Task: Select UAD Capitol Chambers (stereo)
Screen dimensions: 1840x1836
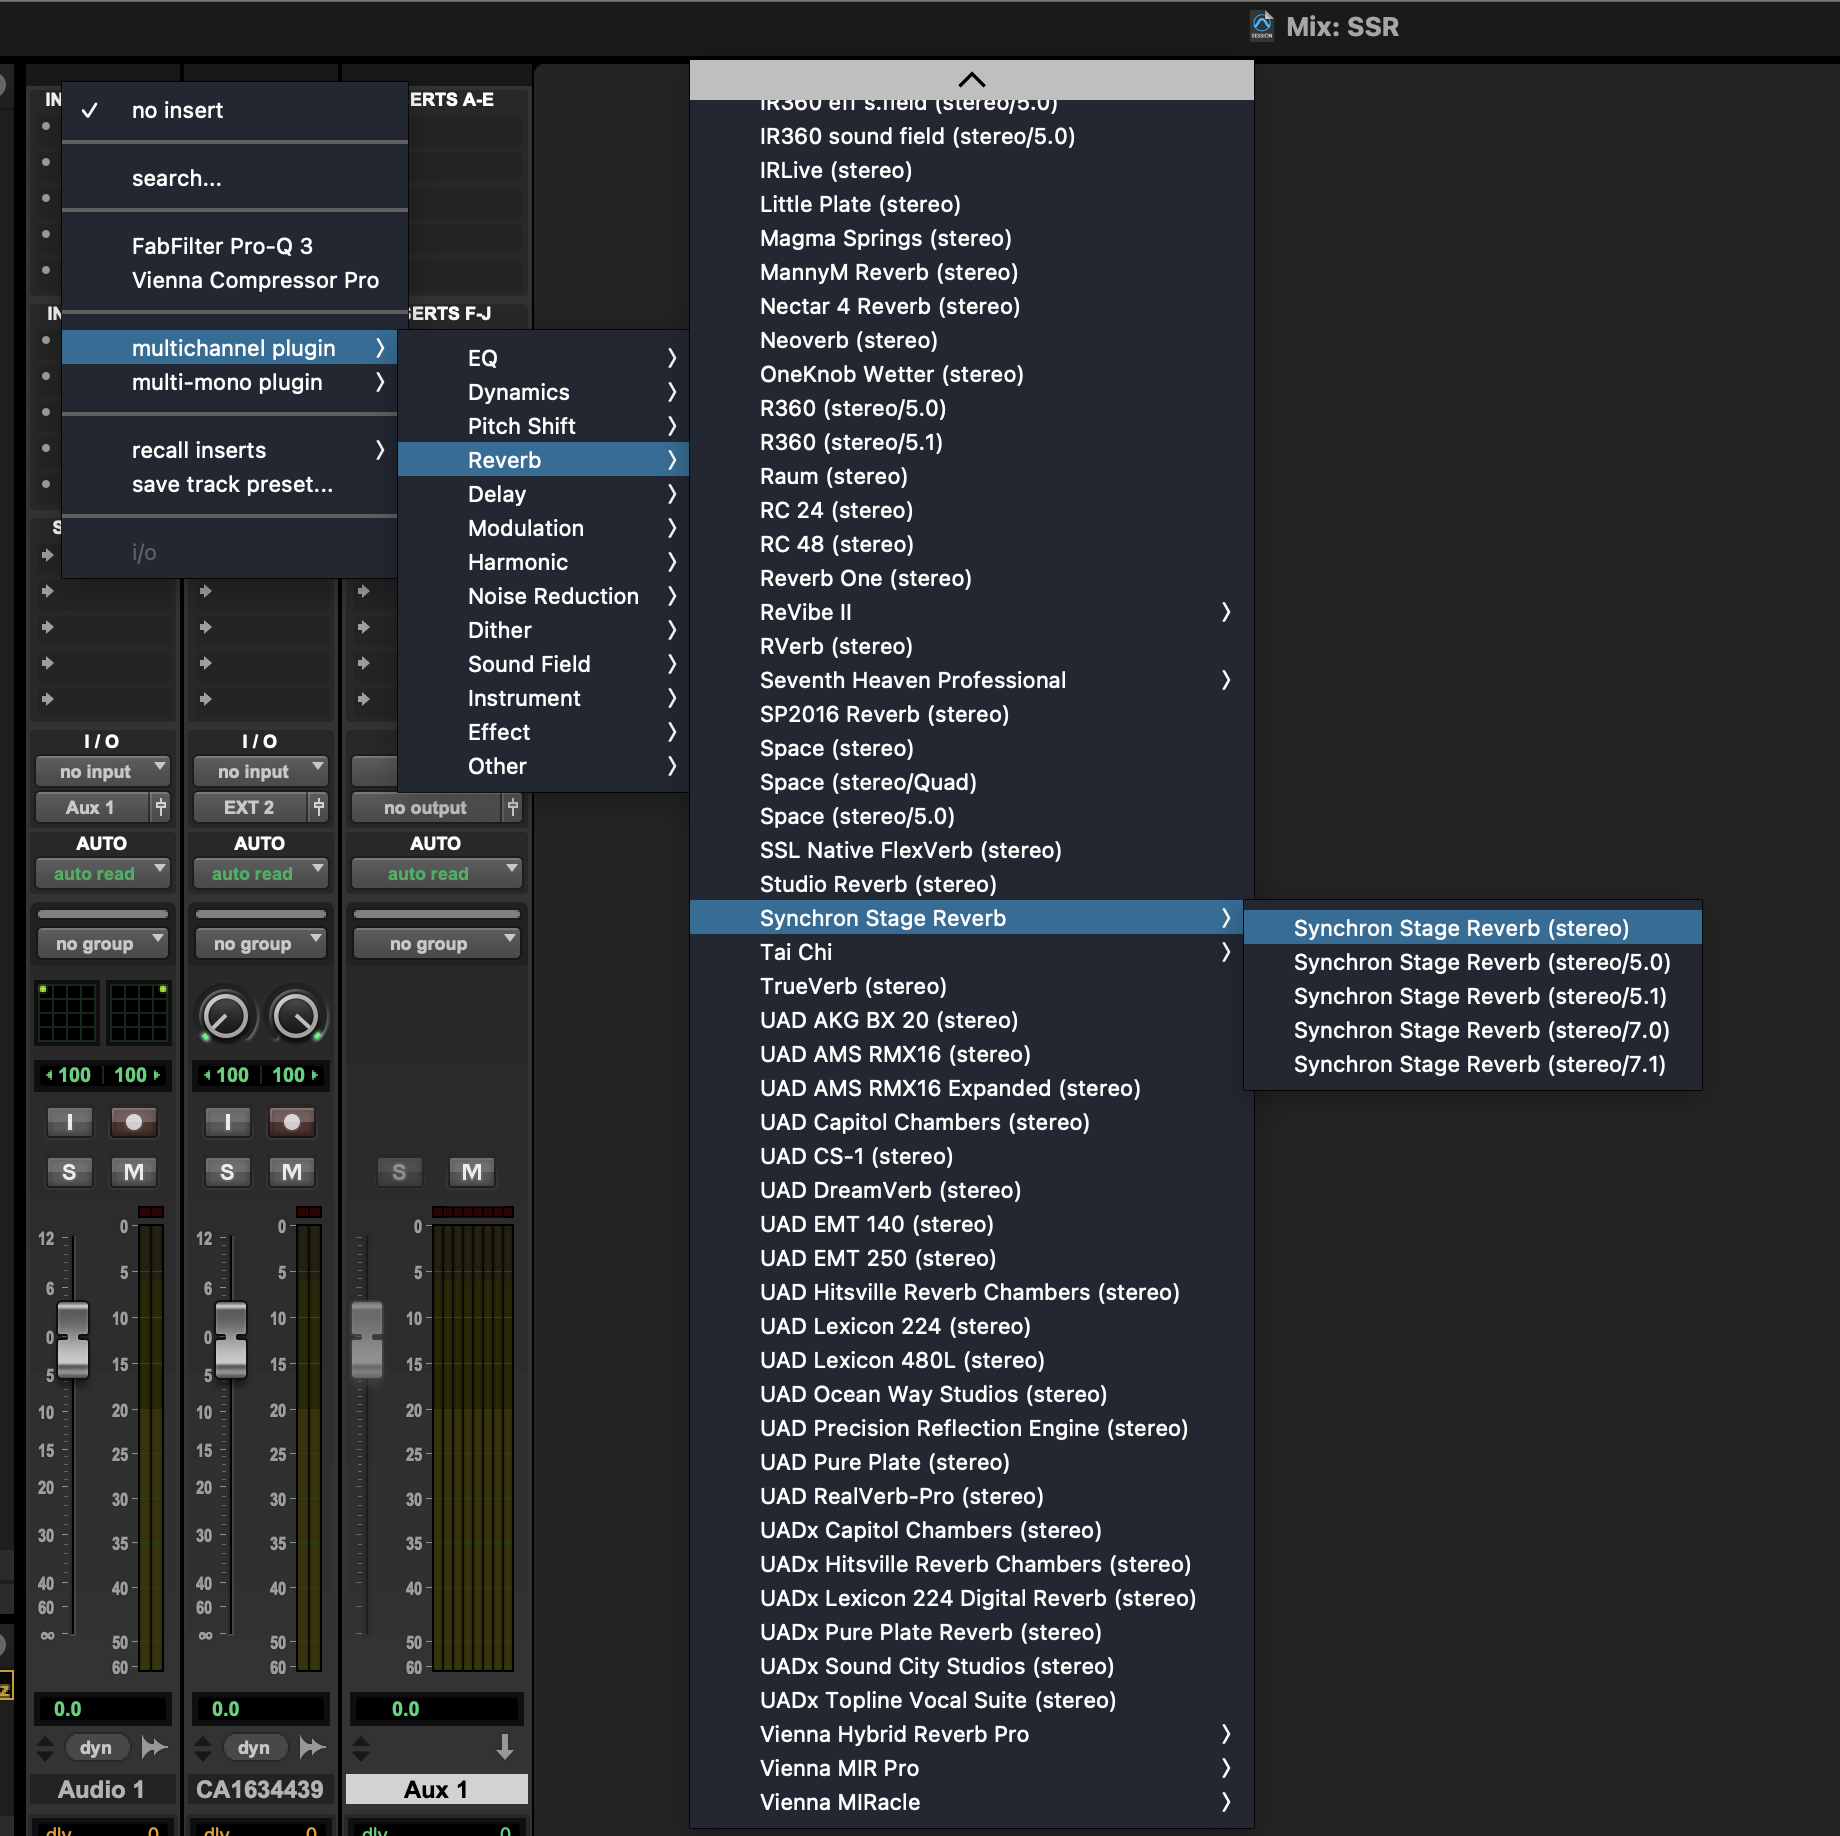Action: point(972,1122)
